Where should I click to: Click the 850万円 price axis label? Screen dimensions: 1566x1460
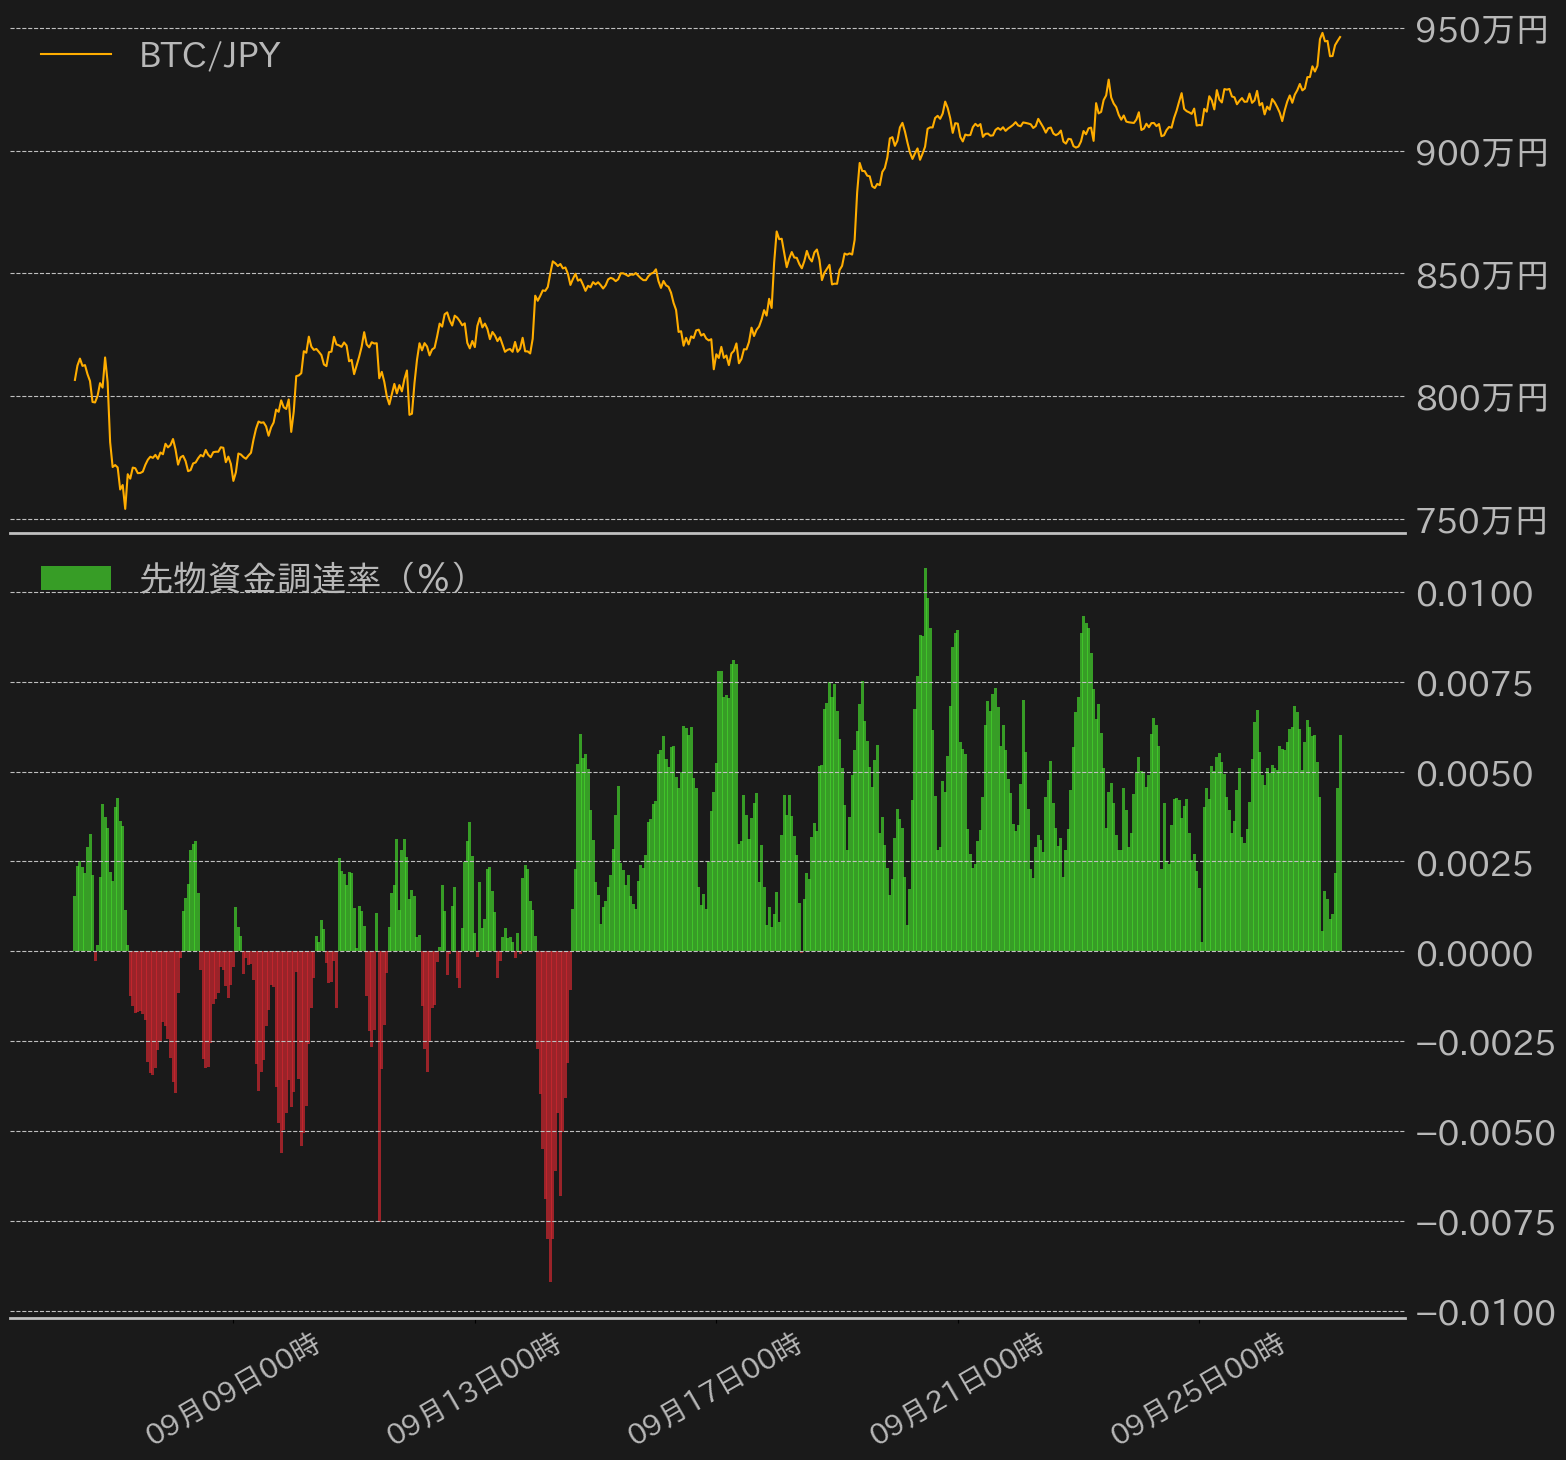[x=1482, y=275]
